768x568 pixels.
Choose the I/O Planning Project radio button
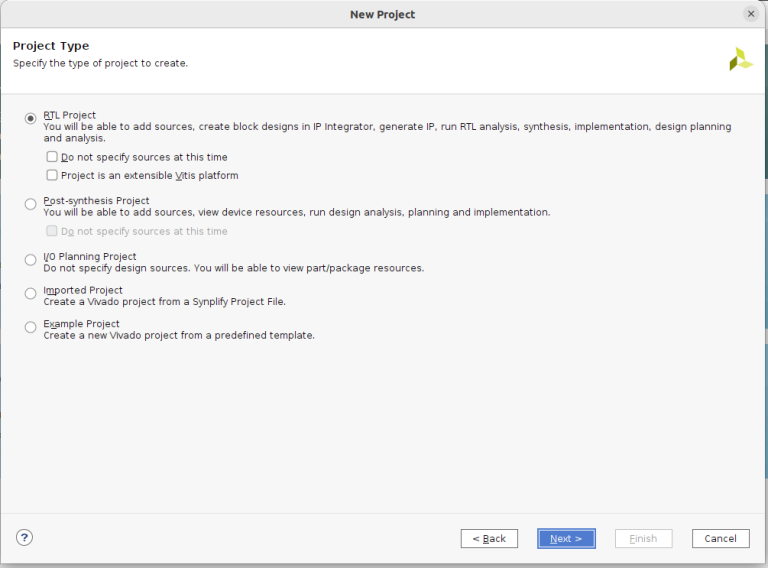31,260
